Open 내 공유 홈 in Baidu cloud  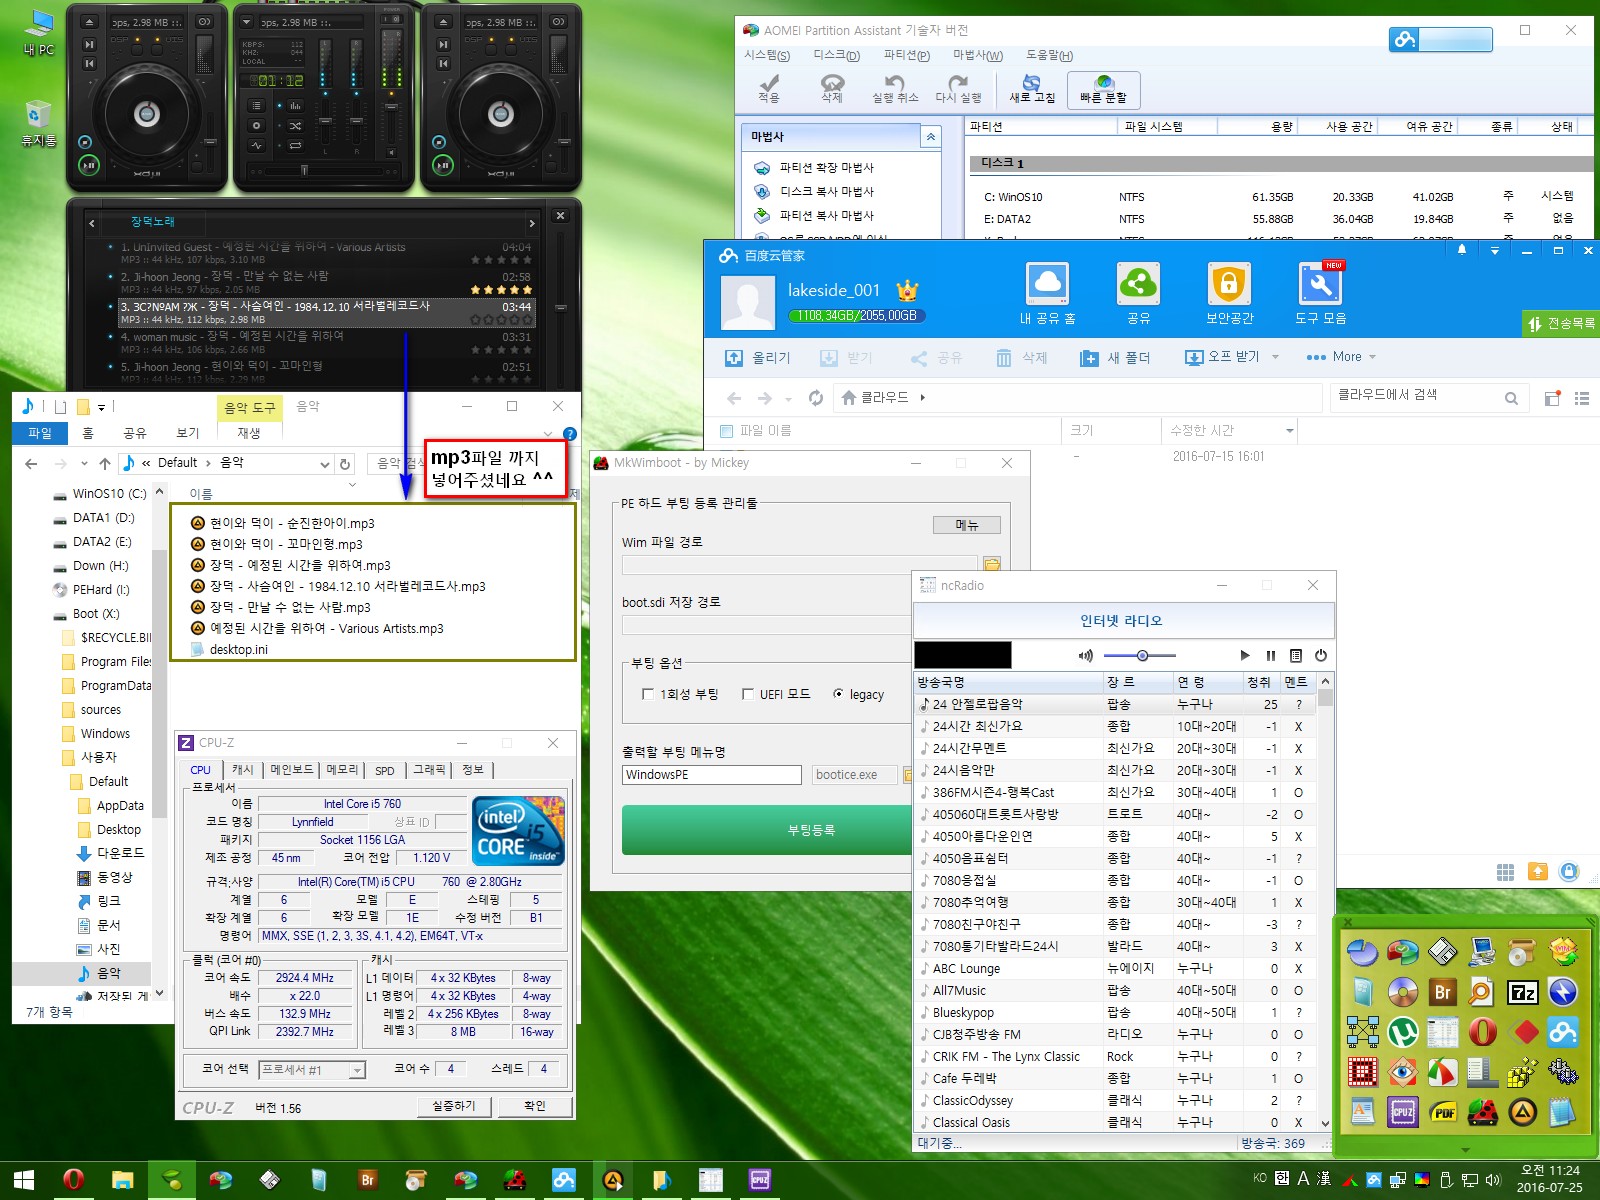(1047, 293)
